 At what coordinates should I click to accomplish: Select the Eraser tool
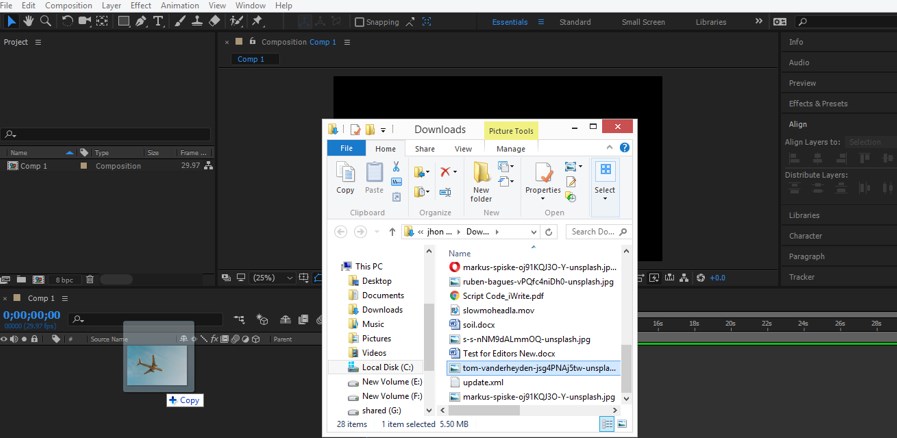(x=214, y=21)
